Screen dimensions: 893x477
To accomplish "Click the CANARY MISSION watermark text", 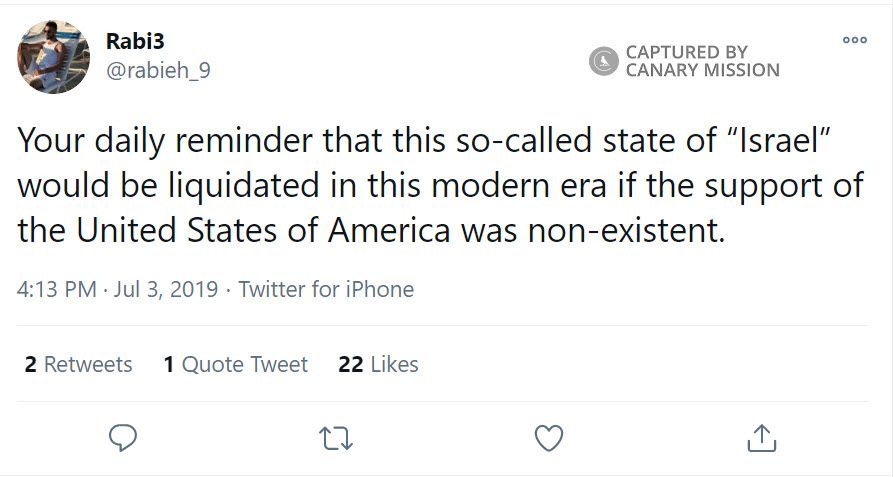I will [x=702, y=70].
